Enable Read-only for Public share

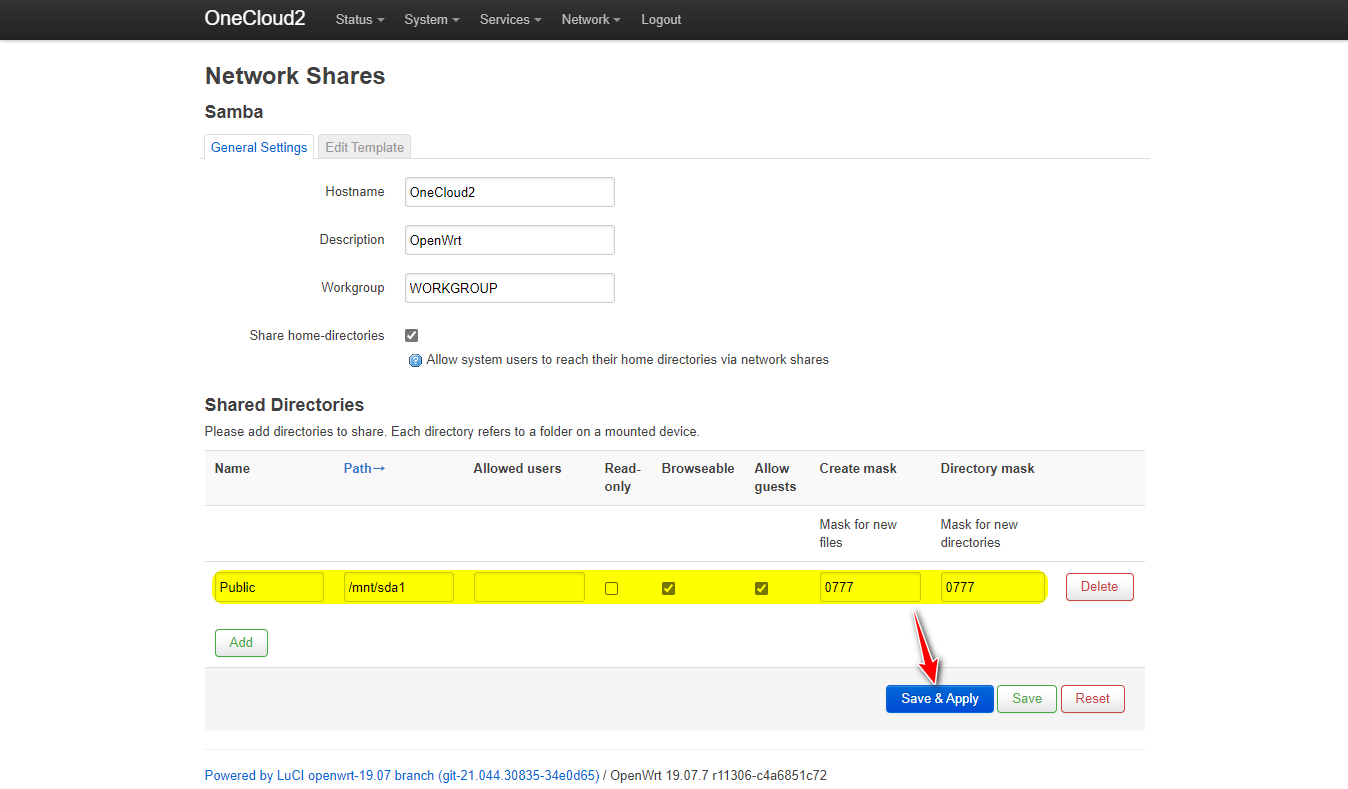tap(612, 588)
